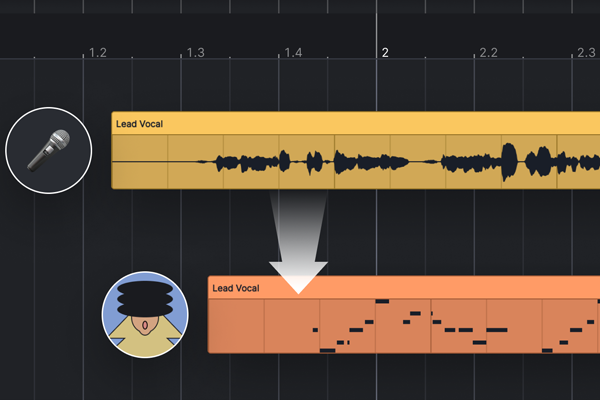Select the orange Lead Vocal MIDI region header
The image size is (600, 400).
coord(404,287)
